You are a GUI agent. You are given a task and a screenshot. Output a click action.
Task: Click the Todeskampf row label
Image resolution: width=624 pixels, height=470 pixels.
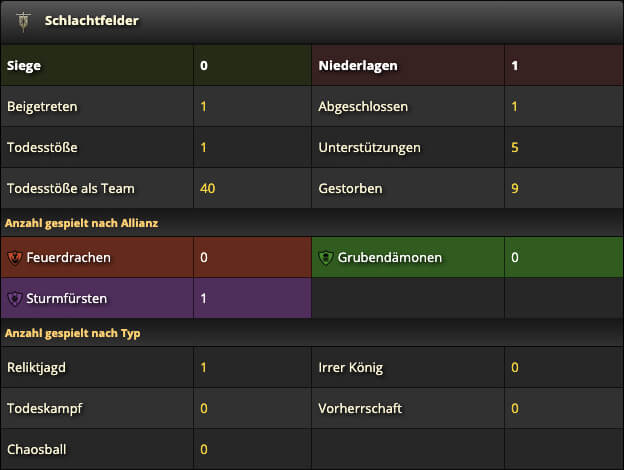pyautogui.click(x=45, y=409)
